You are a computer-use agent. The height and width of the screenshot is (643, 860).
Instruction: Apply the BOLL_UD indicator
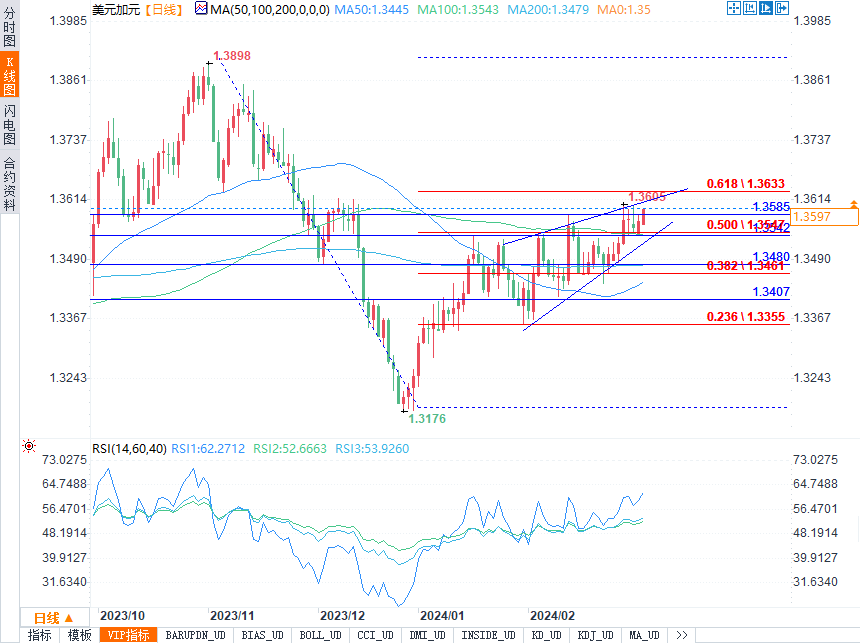point(320,635)
